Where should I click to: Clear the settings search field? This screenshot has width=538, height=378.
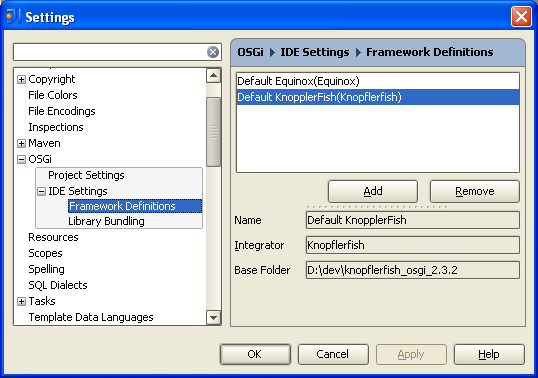[x=213, y=52]
